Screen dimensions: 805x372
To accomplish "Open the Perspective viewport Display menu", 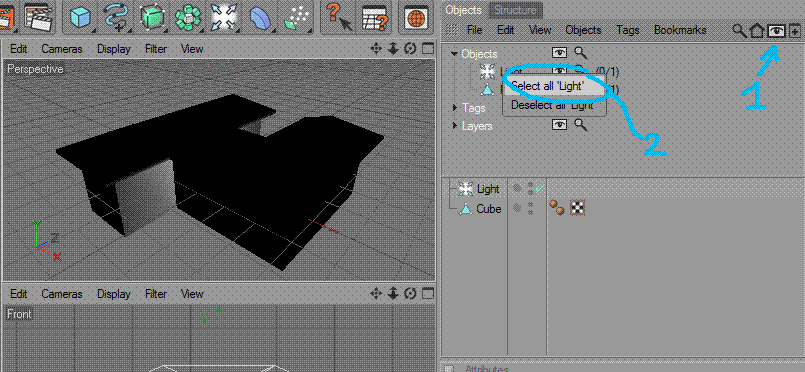I will tap(113, 49).
